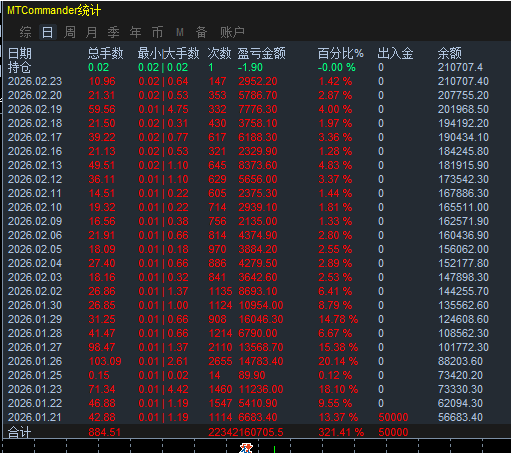Open the 周 weekly statistics tab
This screenshot has width=511, height=453.
point(69,32)
